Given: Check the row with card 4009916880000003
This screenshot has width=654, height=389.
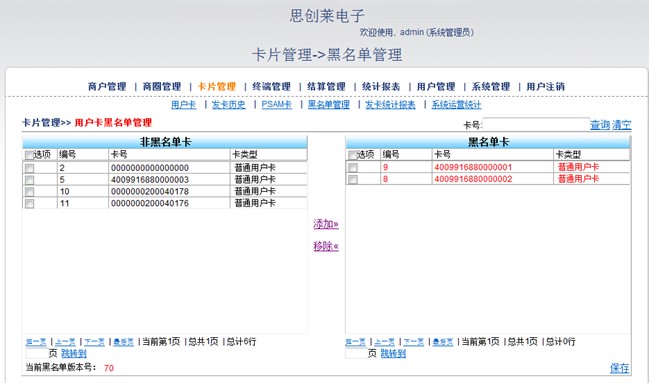Looking at the screenshot, I should pos(29,180).
